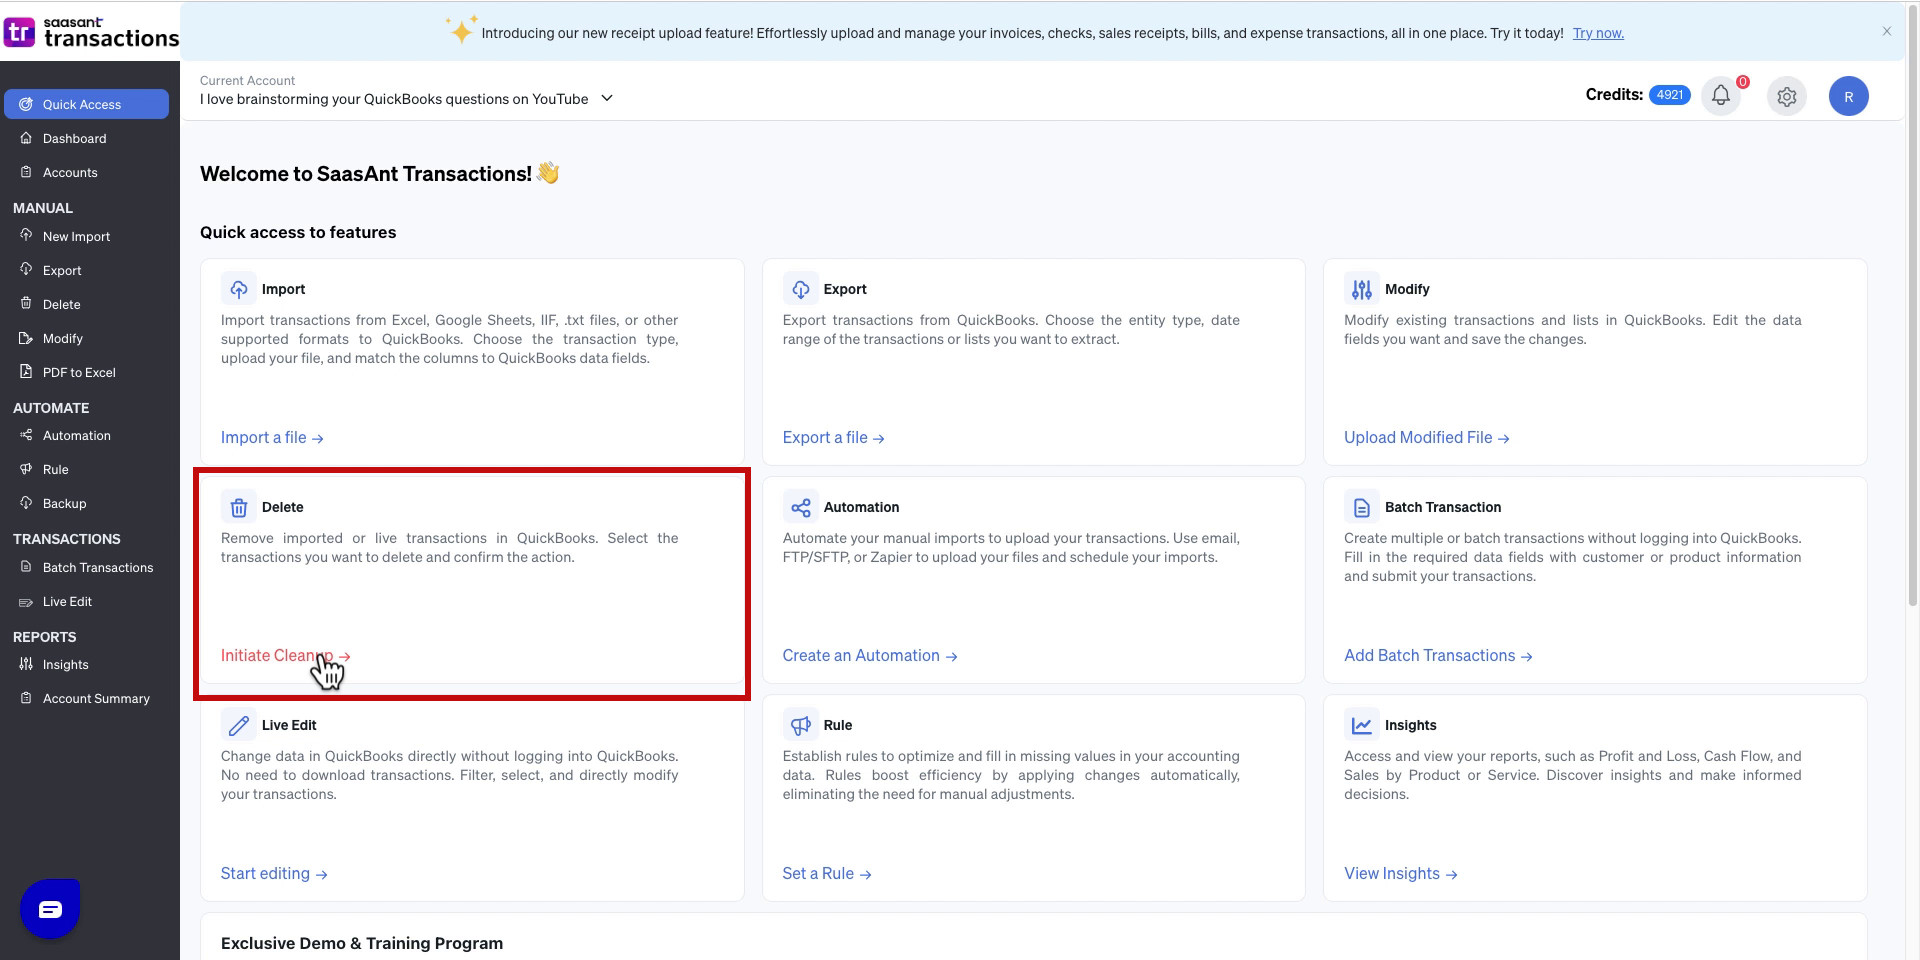1920x960 pixels.
Task: Click the Account Summary sidebar icon
Action: (x=26, y=697)
